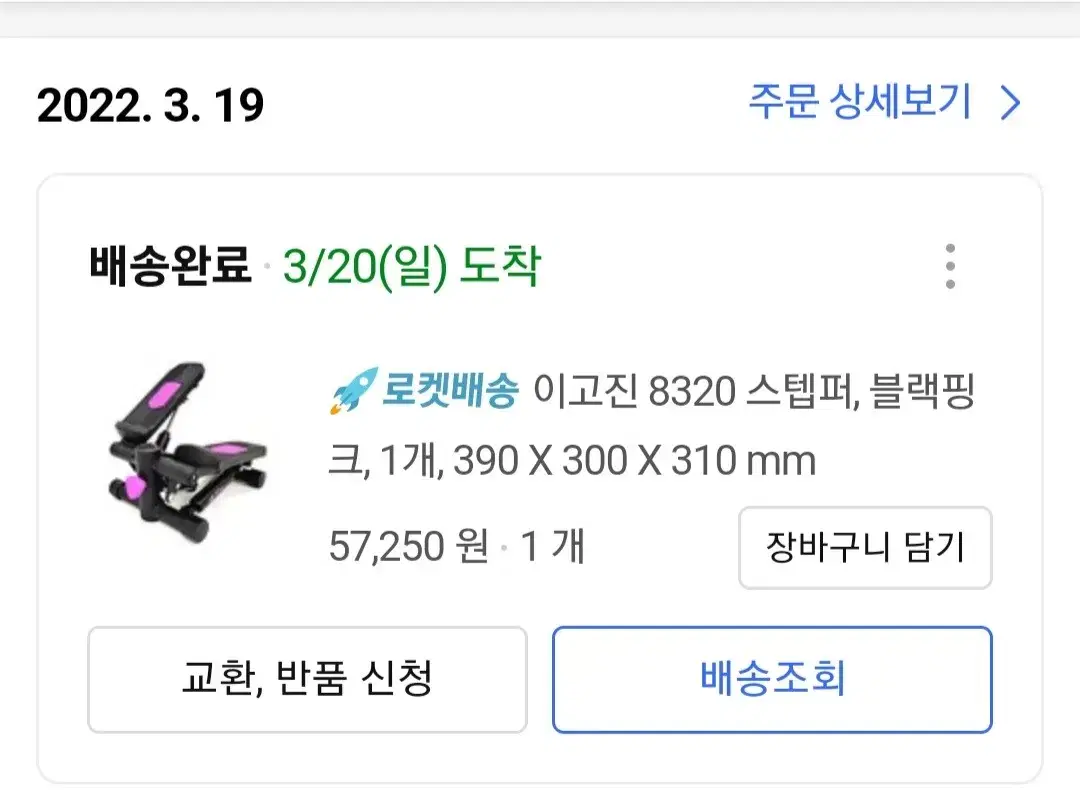
Task: Select the 2022. 3. 19 order date heading
Action: pos(150,105)
